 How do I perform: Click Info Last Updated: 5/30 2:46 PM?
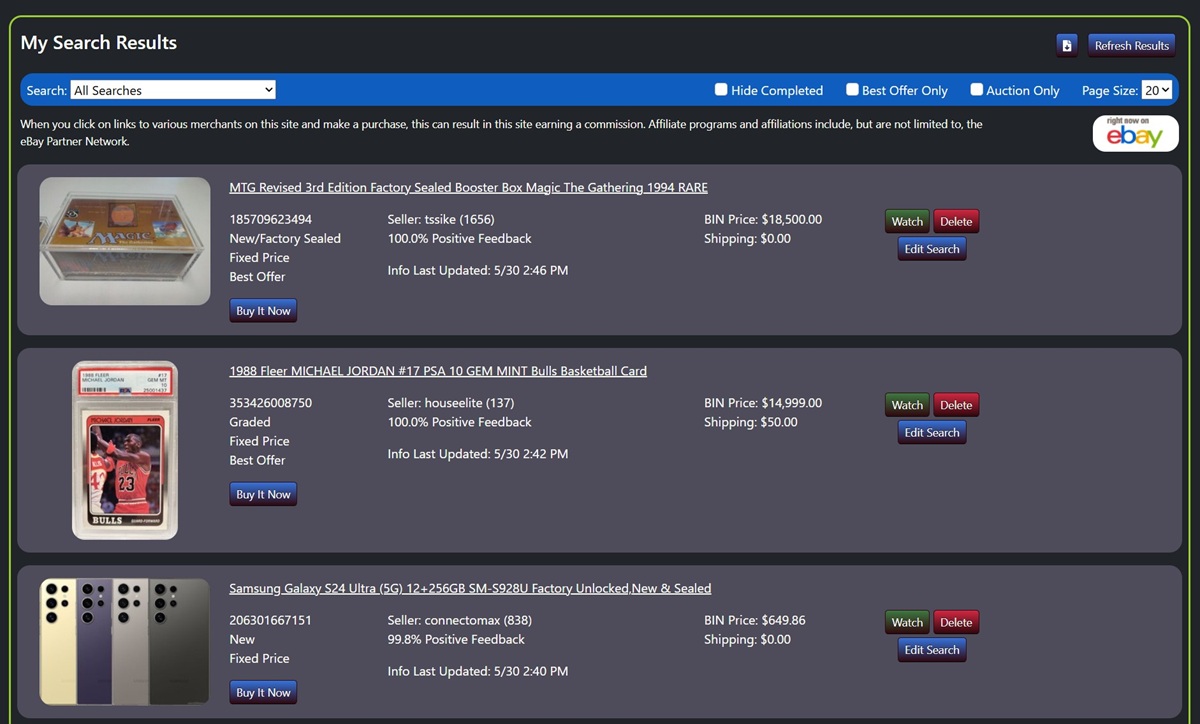[478, 270]
